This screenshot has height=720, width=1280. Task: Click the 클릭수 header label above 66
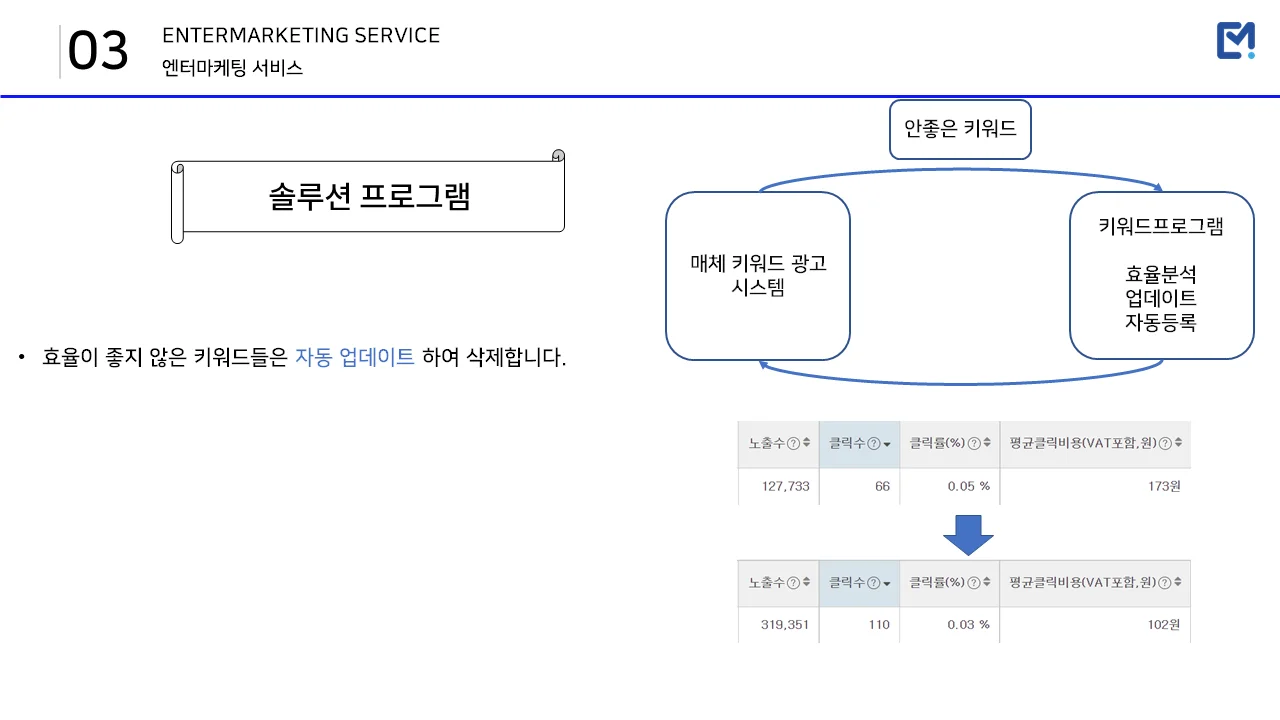847,443
